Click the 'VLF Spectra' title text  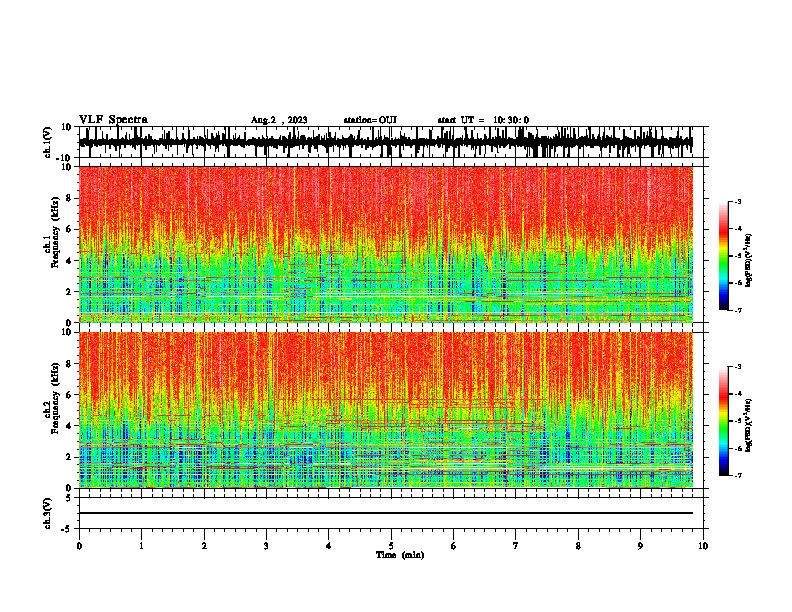tap(113, 120)
